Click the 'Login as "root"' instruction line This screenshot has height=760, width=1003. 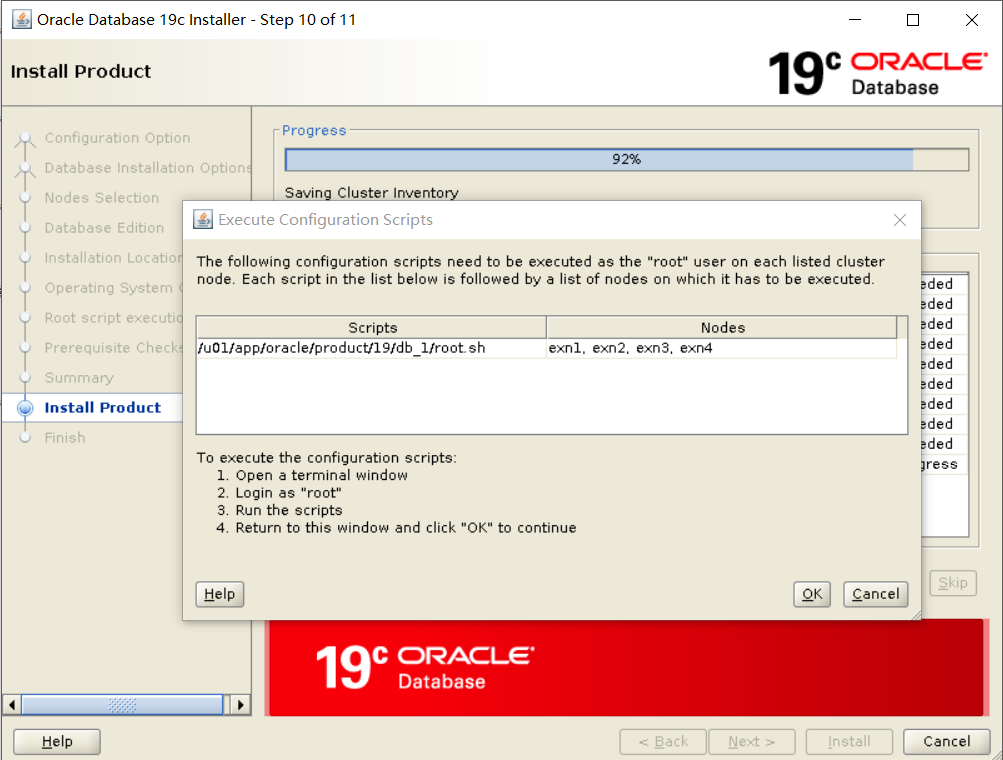(288, 493)
